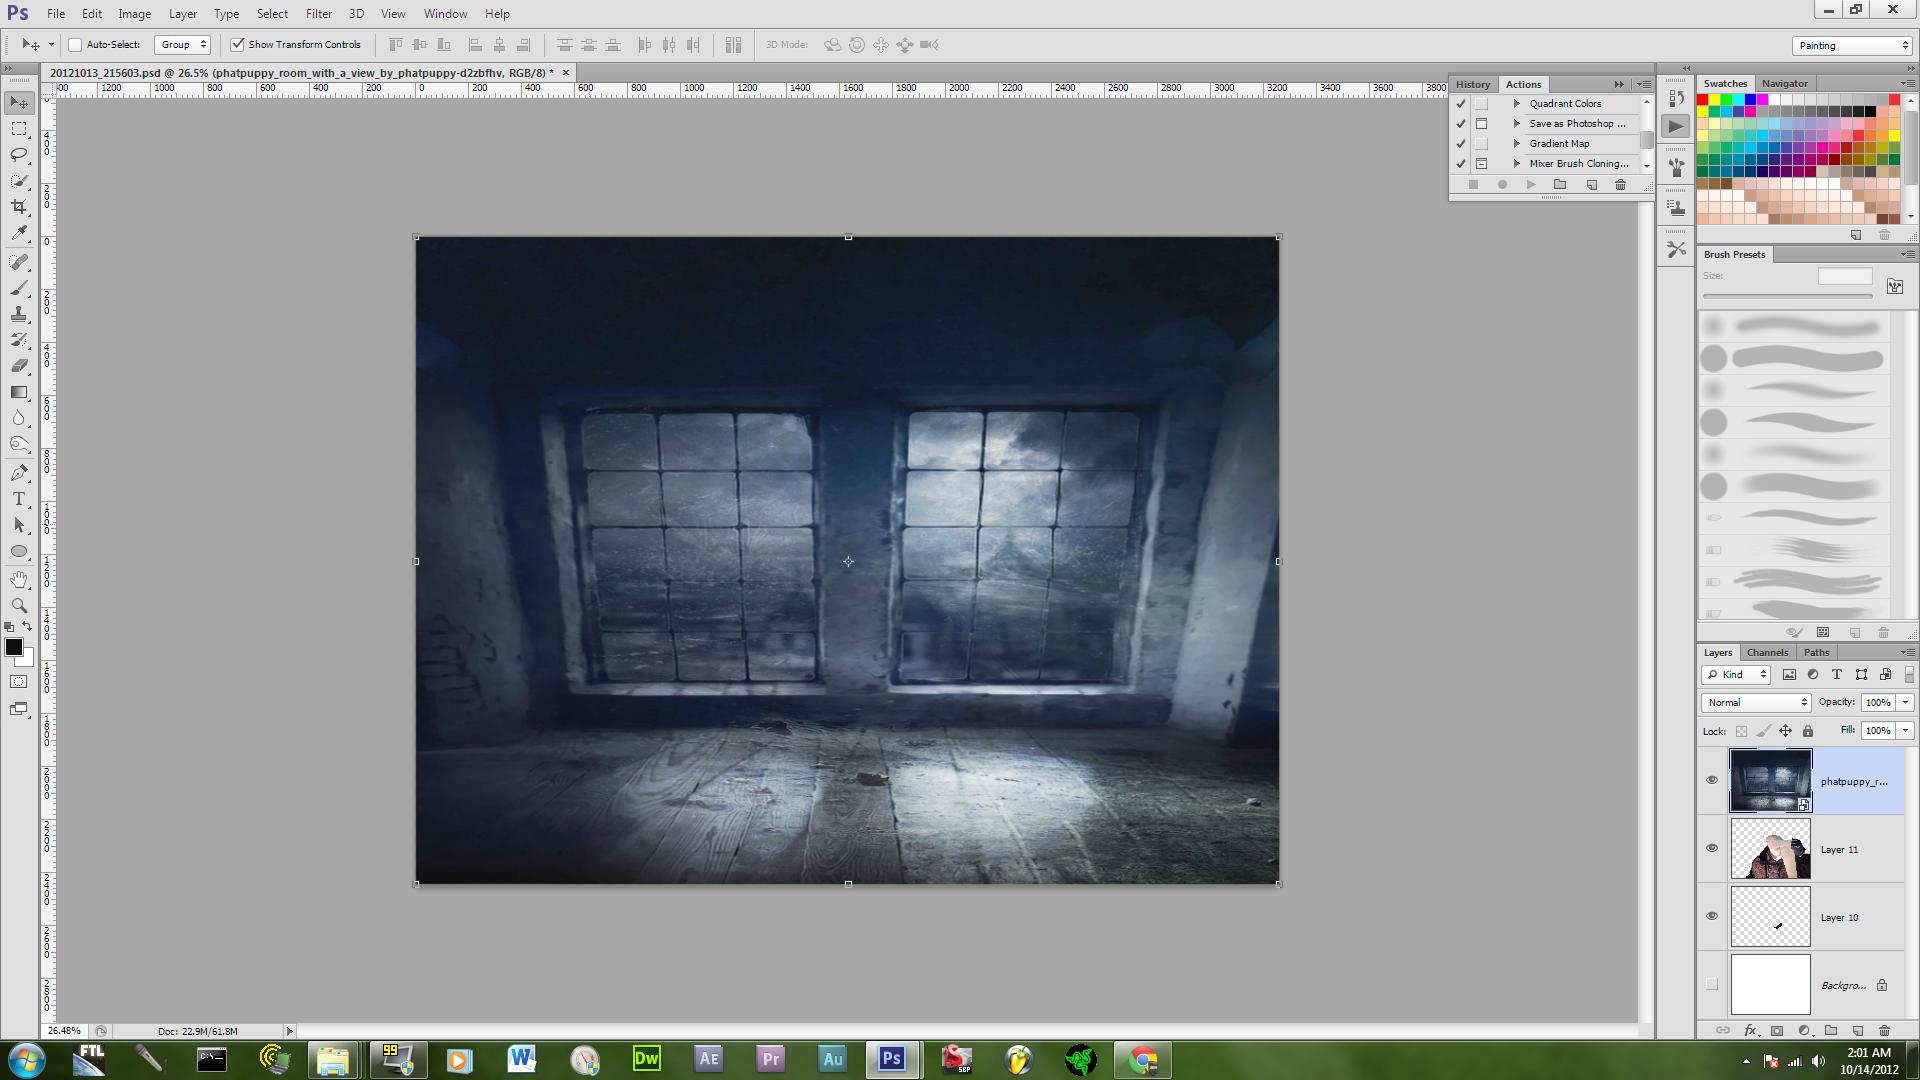Open the Auto-Select Group dropdown
This screenshot has width=1920, height=1080.
pyautogui.click(x=183, y=45)
